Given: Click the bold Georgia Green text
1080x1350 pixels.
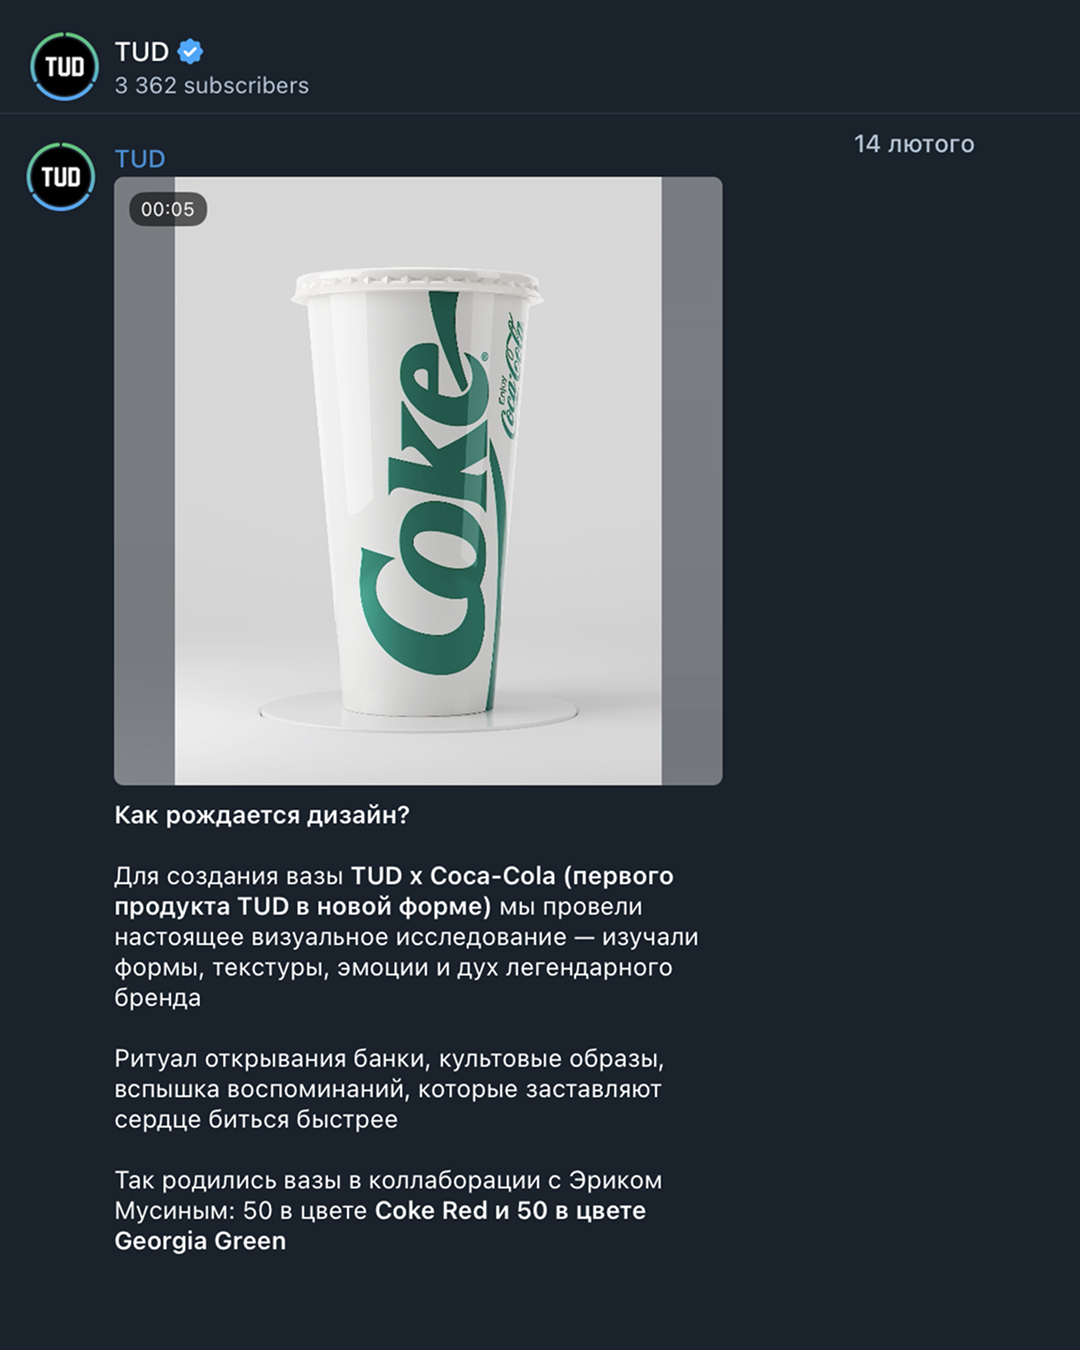Looking at the screenshot, I should (200, 1241).
